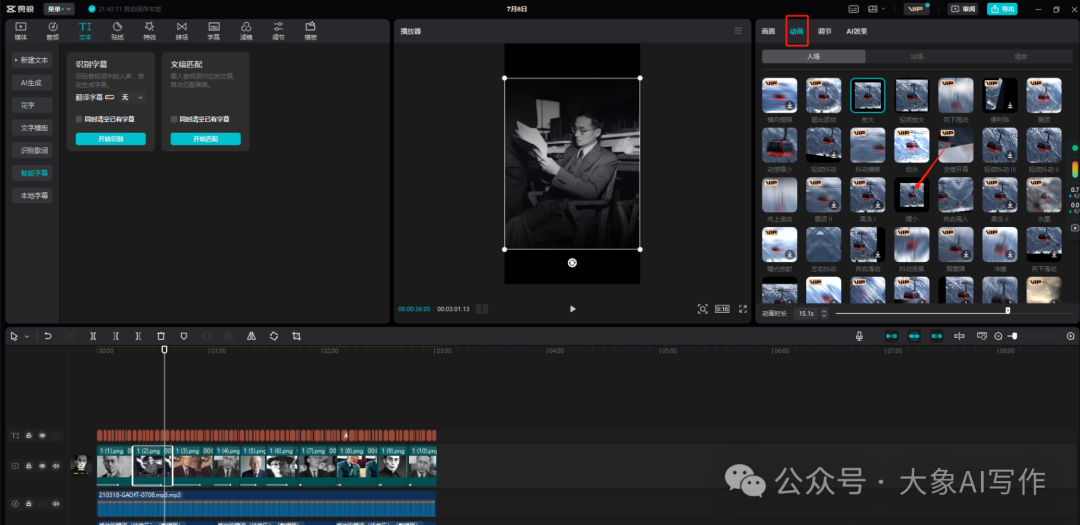Toggle eye visibility on the text track

click(42, 435)
